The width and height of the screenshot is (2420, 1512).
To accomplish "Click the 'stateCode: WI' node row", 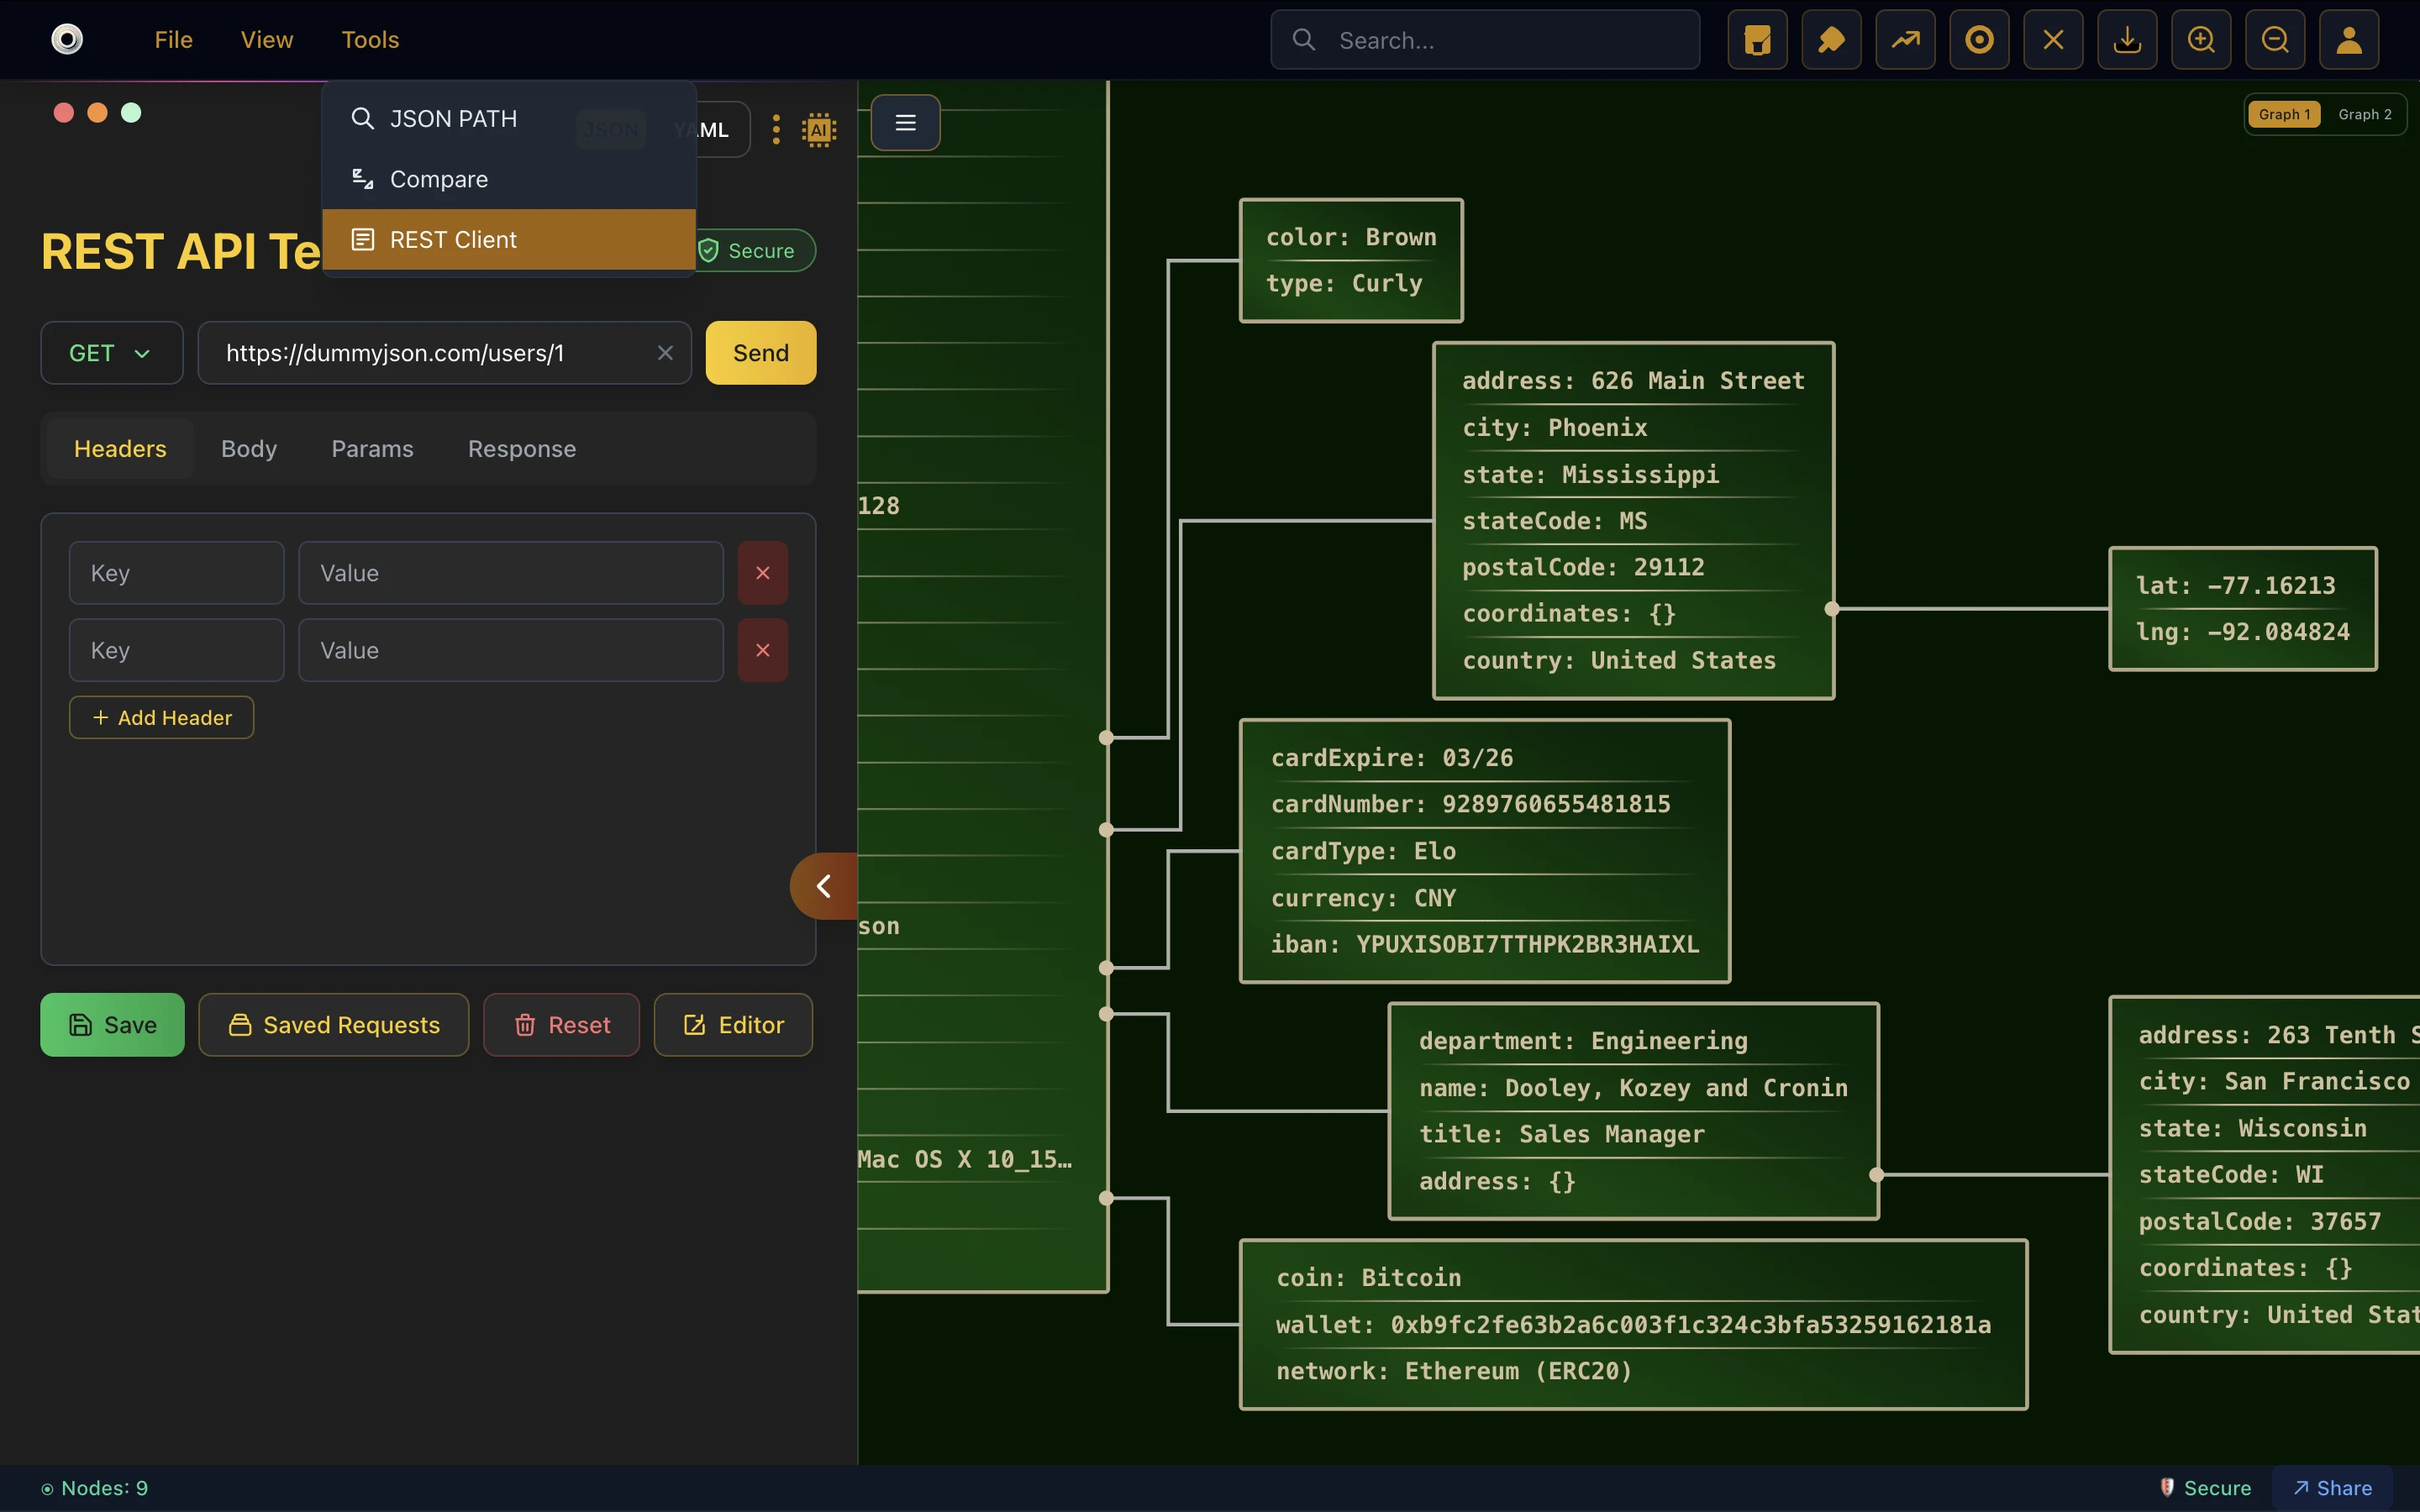I will (2231, 1174).
